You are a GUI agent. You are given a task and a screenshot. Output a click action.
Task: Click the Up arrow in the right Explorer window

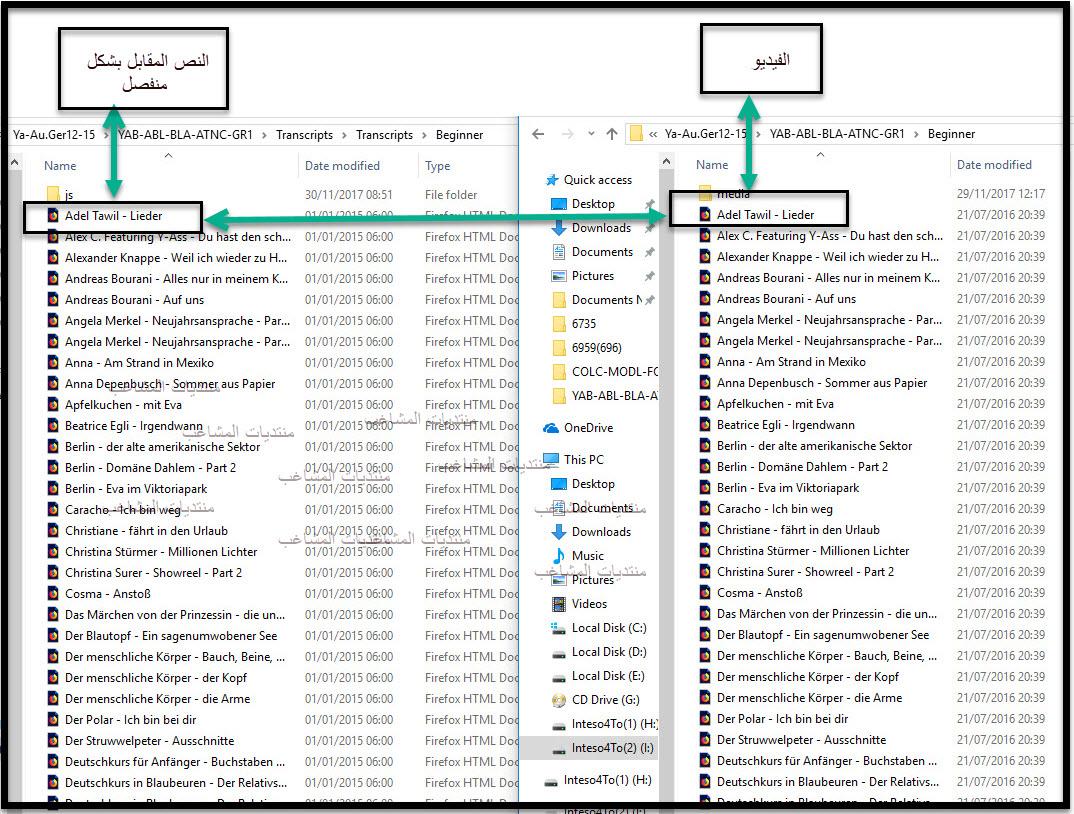pyautogui.click(x=612, y=134)
